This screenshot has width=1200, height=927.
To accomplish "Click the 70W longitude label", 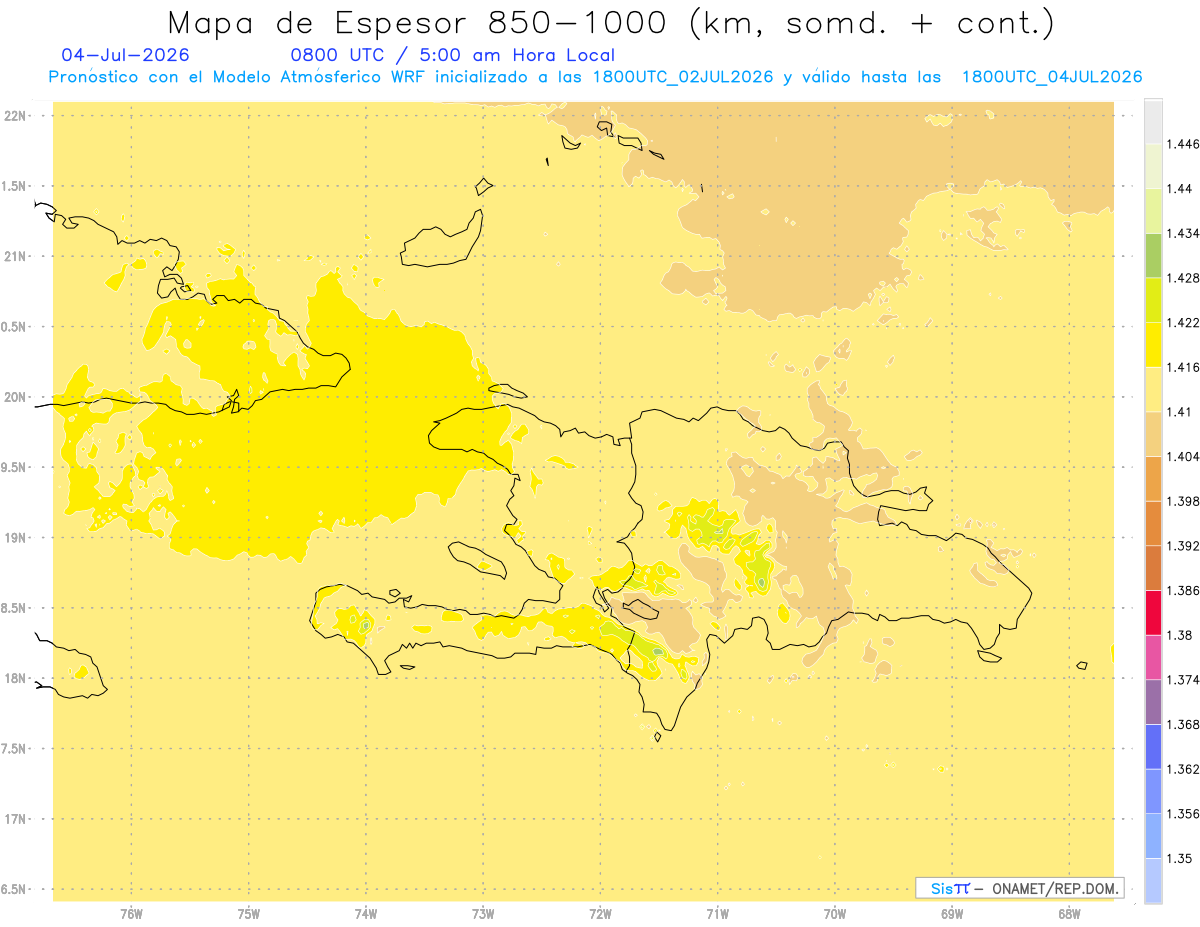I will (x=835, y=914).
